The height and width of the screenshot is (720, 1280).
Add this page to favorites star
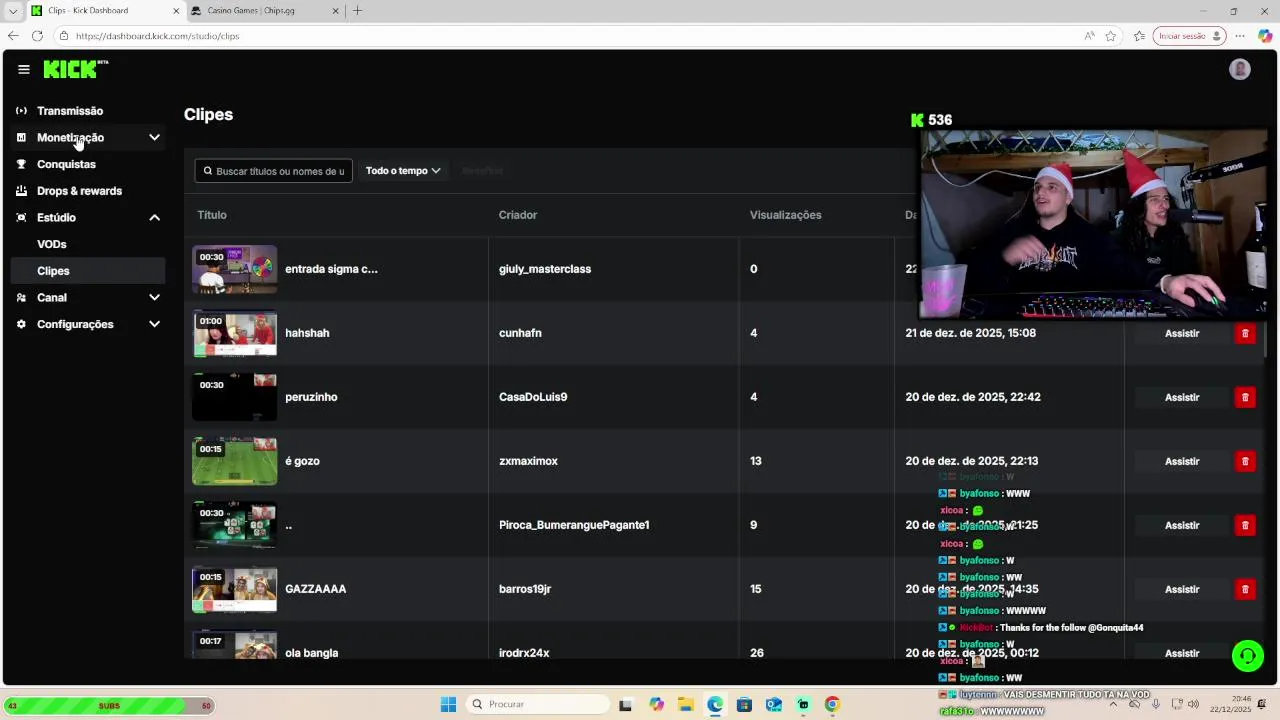[x=1111, y=36]
